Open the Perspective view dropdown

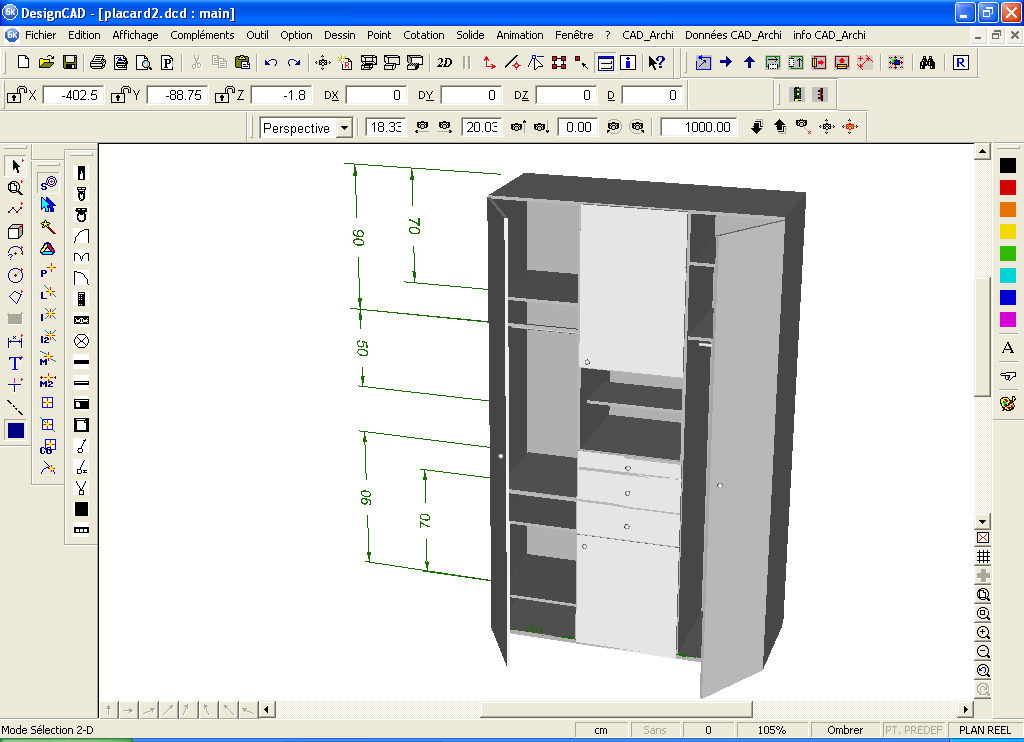[343, 127]
